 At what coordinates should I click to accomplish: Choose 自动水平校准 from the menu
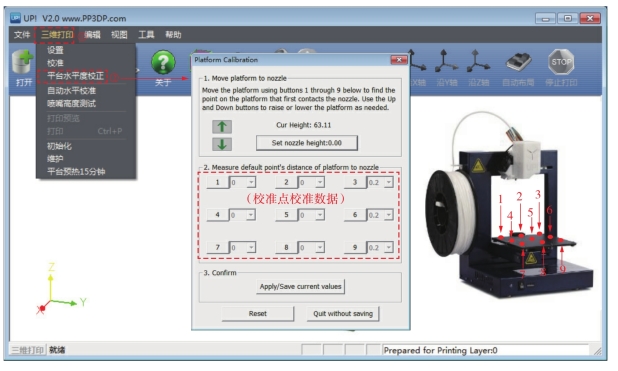click(71, 91)
